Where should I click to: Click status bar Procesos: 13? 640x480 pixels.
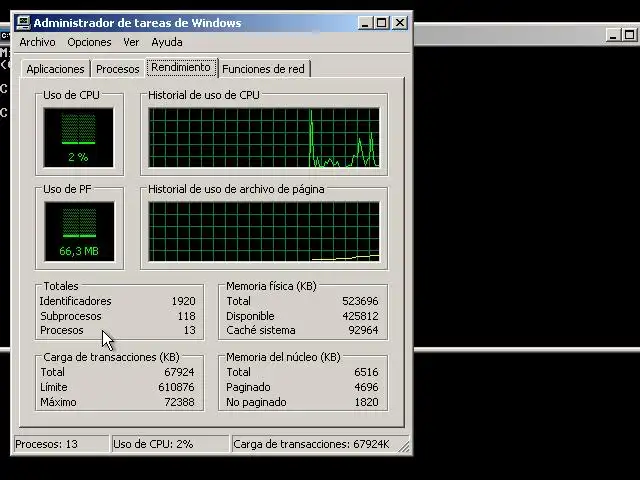click(x=61, y=444)
